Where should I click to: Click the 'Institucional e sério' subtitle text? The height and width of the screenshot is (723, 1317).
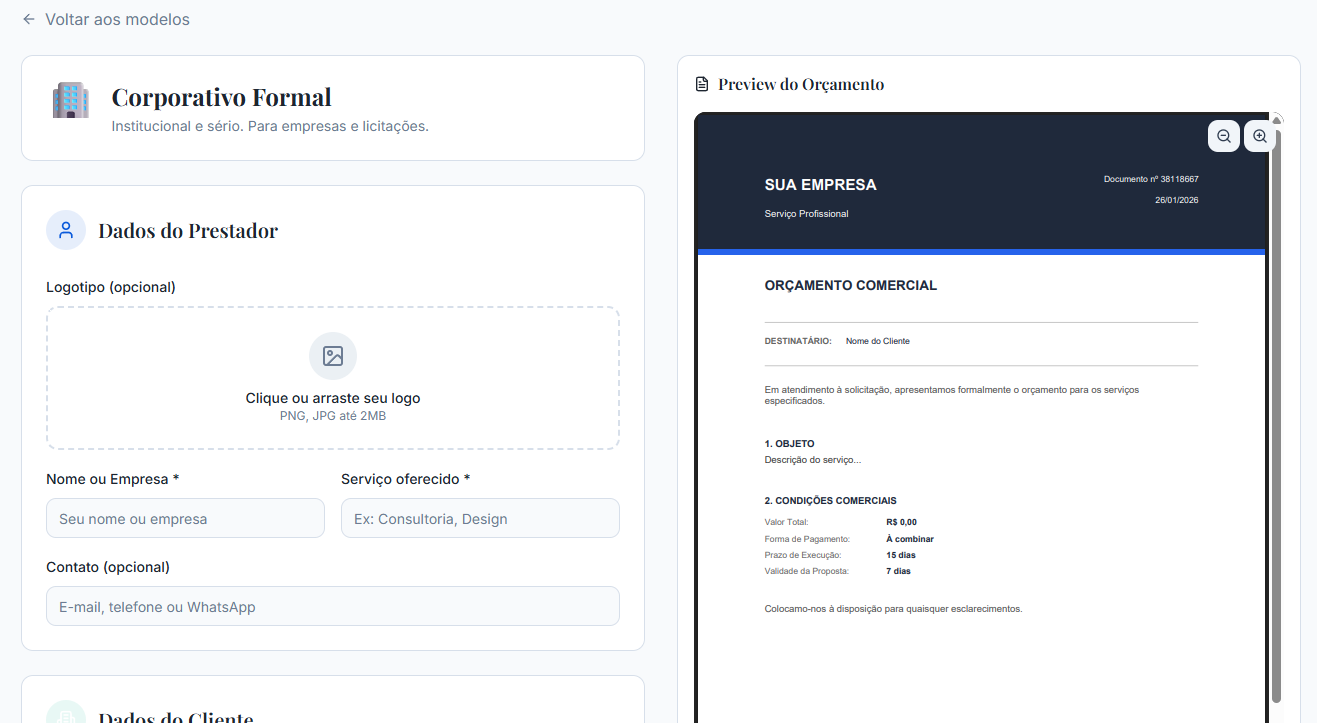270,126
